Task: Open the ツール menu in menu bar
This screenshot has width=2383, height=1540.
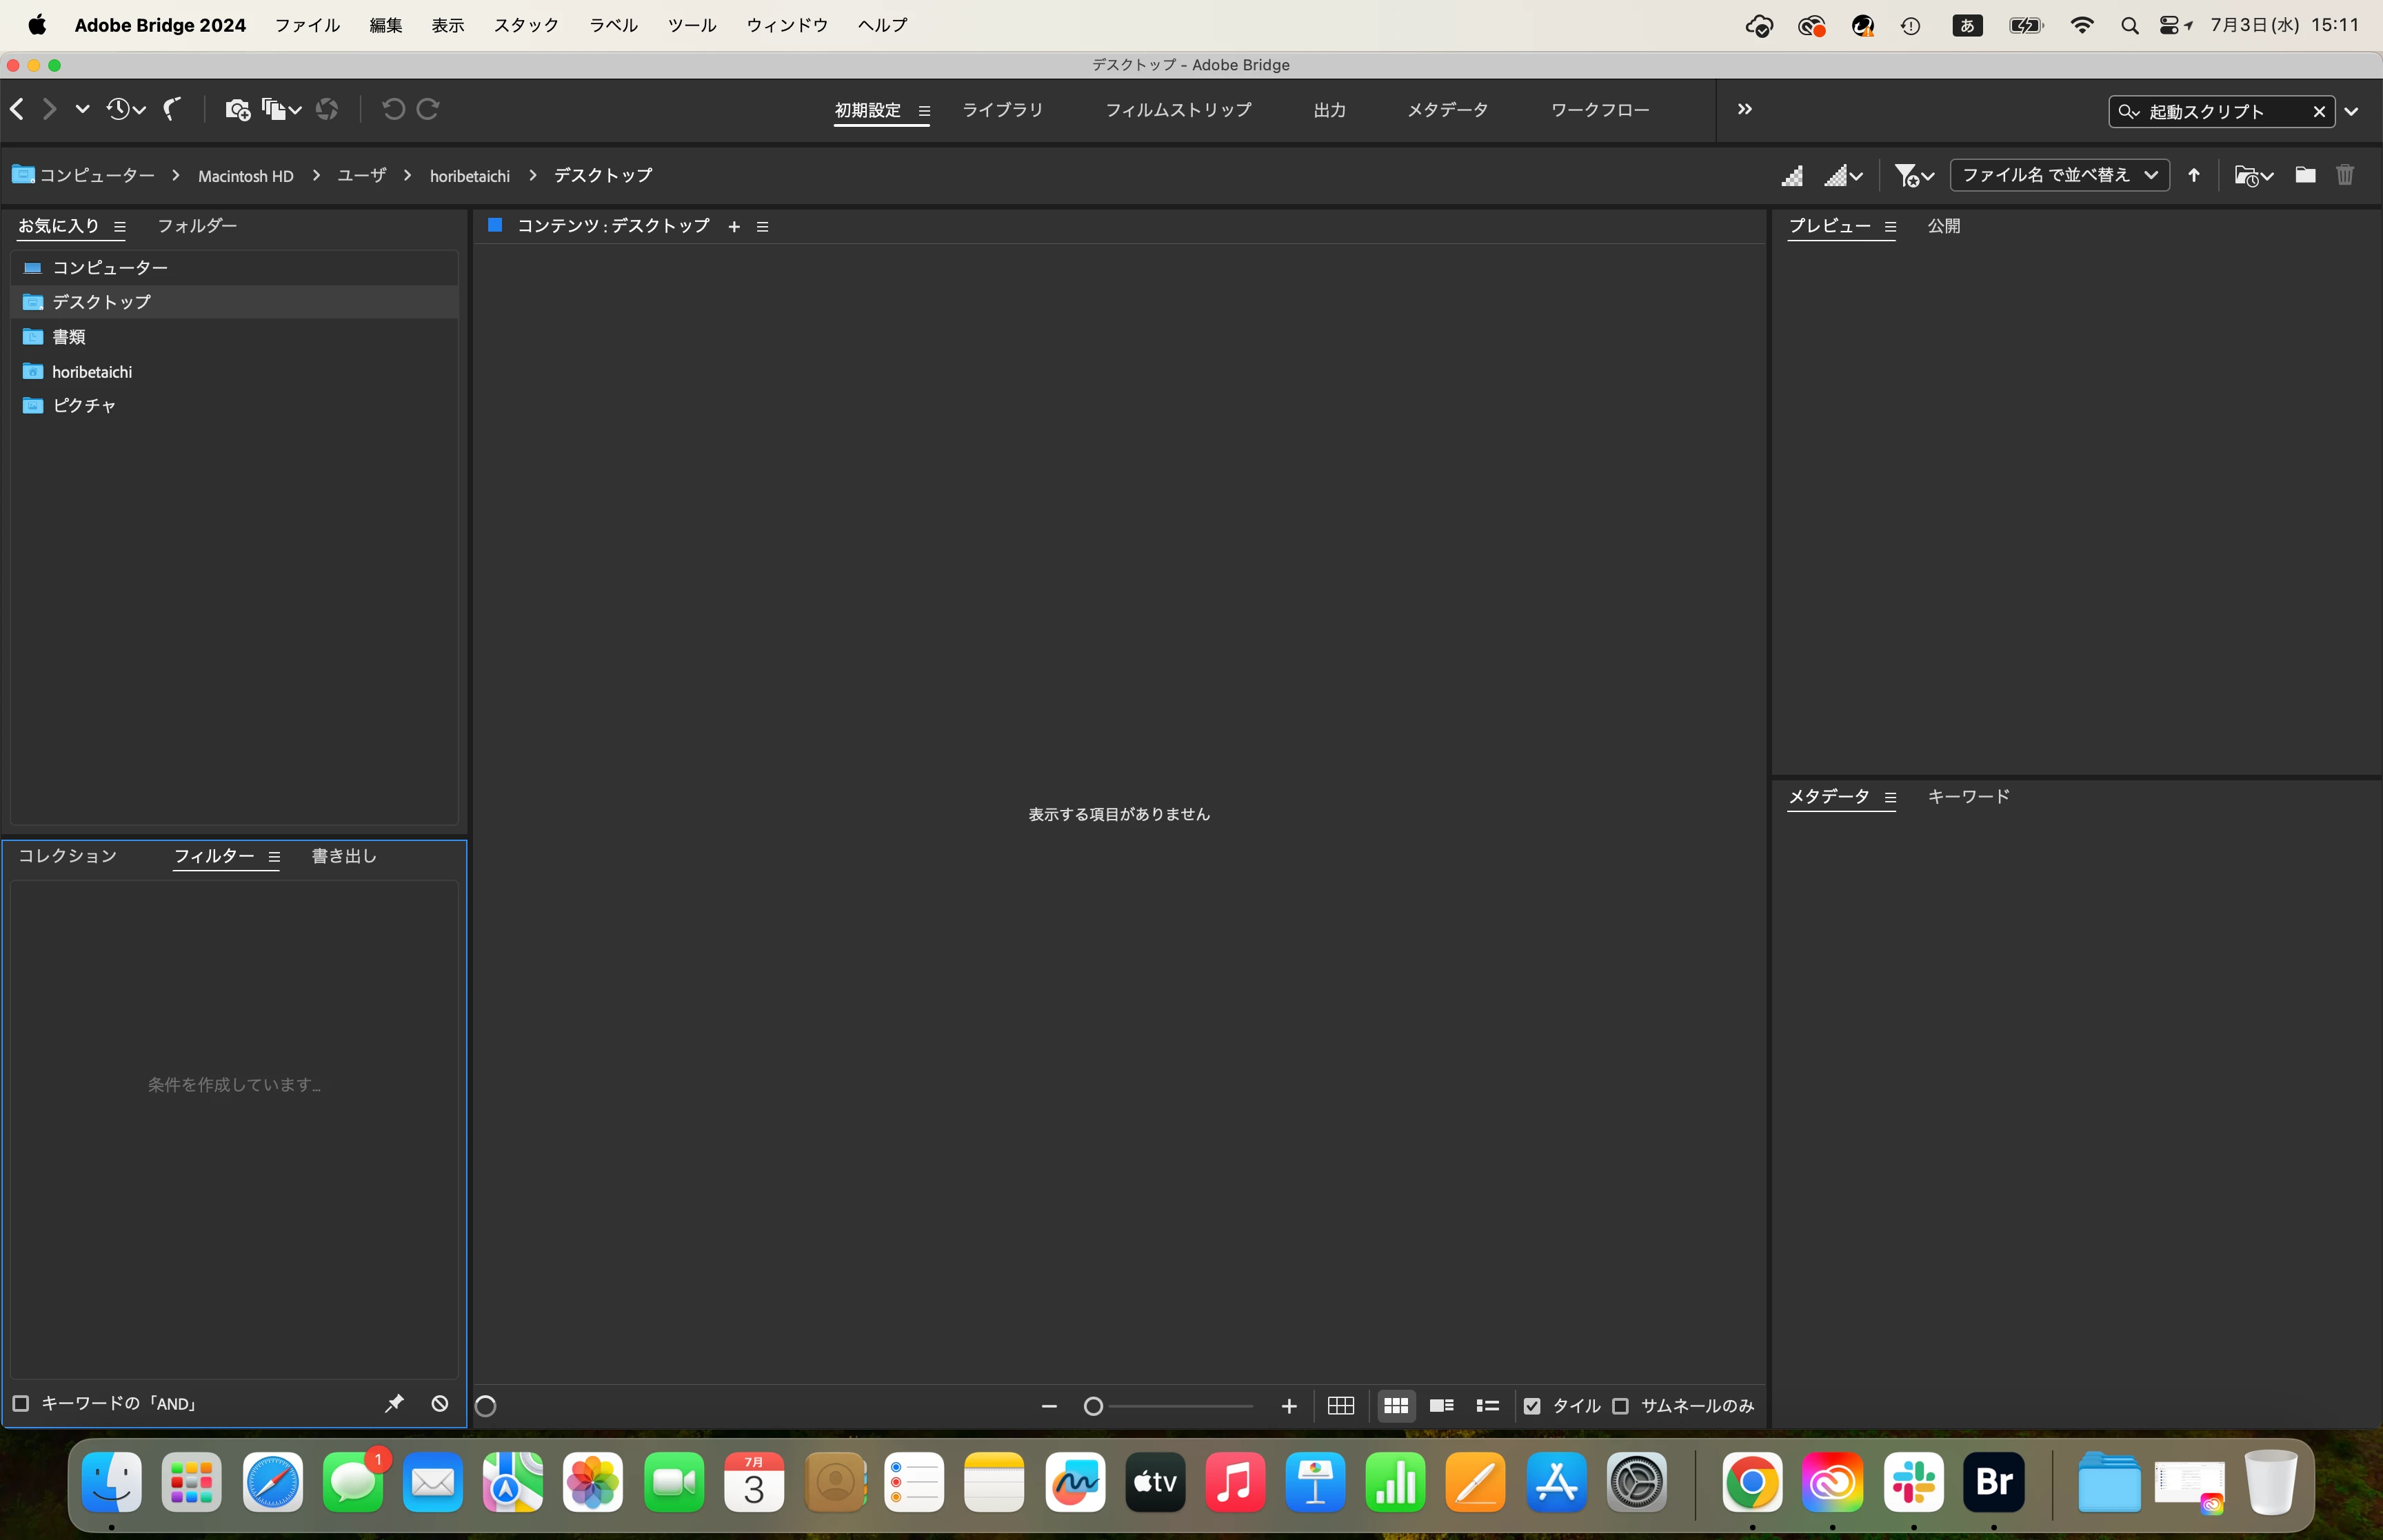Action: click(691, 25)
